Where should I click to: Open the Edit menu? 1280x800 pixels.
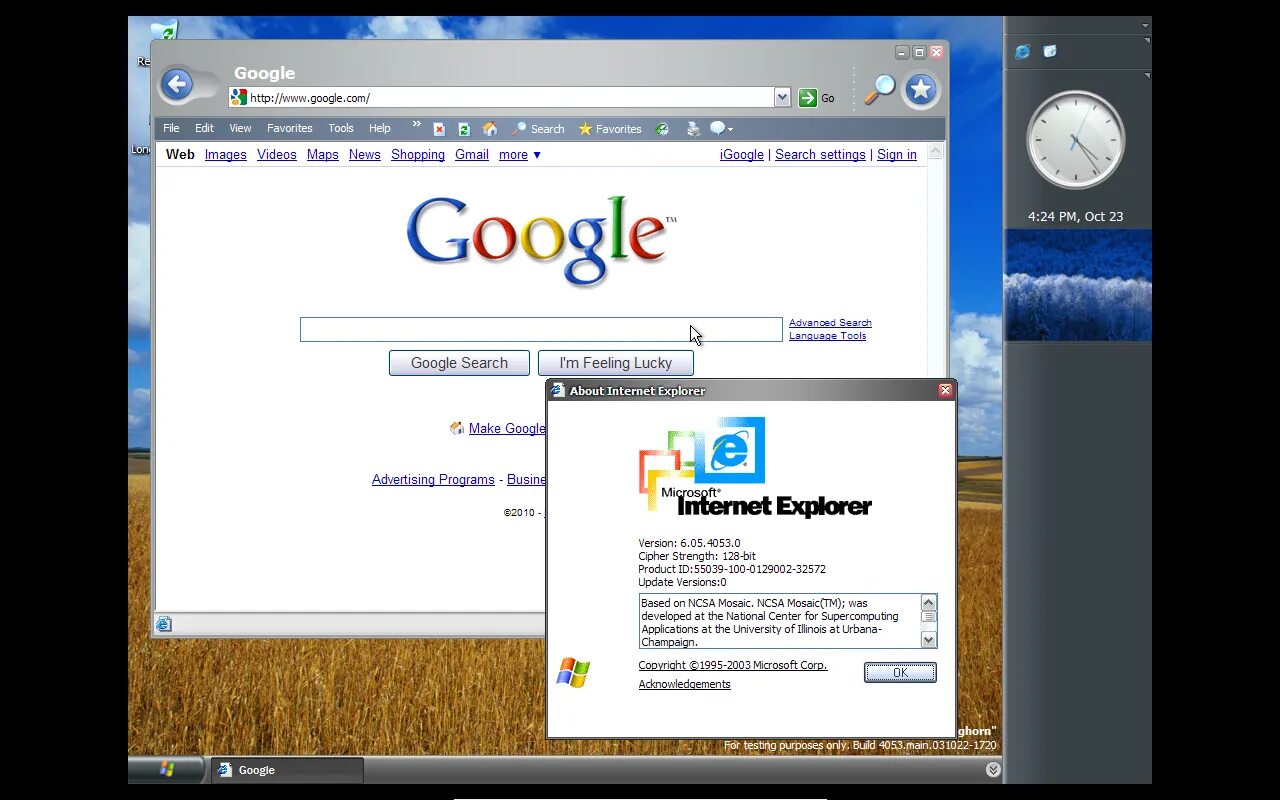pos(204,129)
